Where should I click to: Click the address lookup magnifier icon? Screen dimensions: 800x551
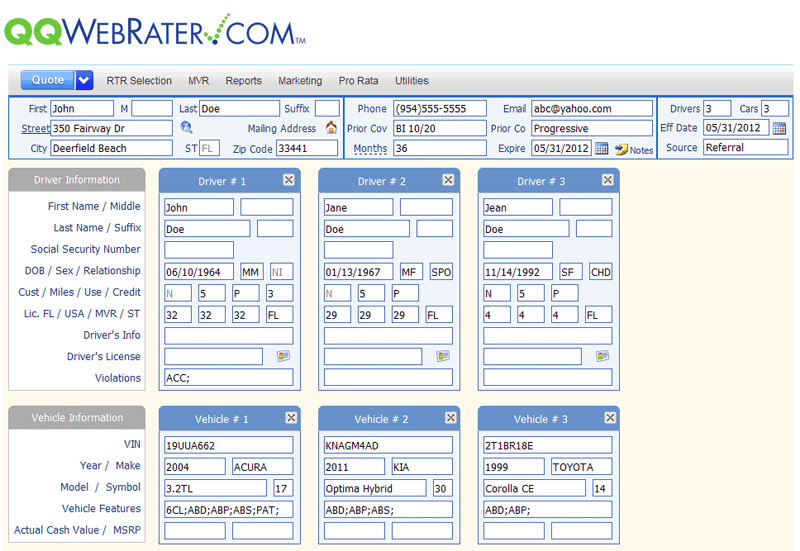186,128
